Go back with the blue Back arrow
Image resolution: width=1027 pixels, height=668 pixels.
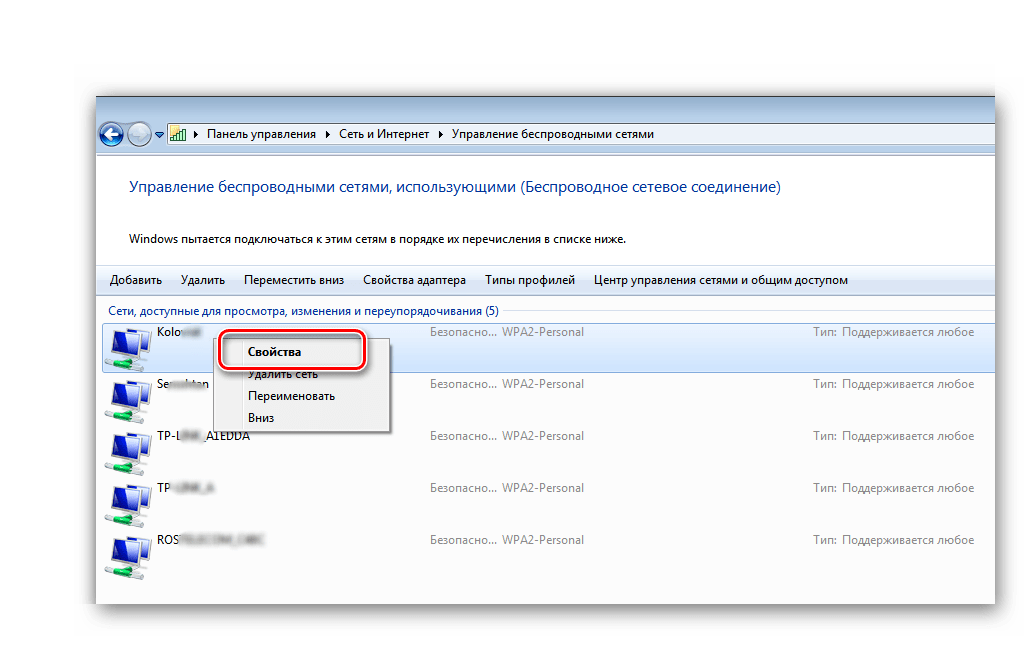pos(111,135)
